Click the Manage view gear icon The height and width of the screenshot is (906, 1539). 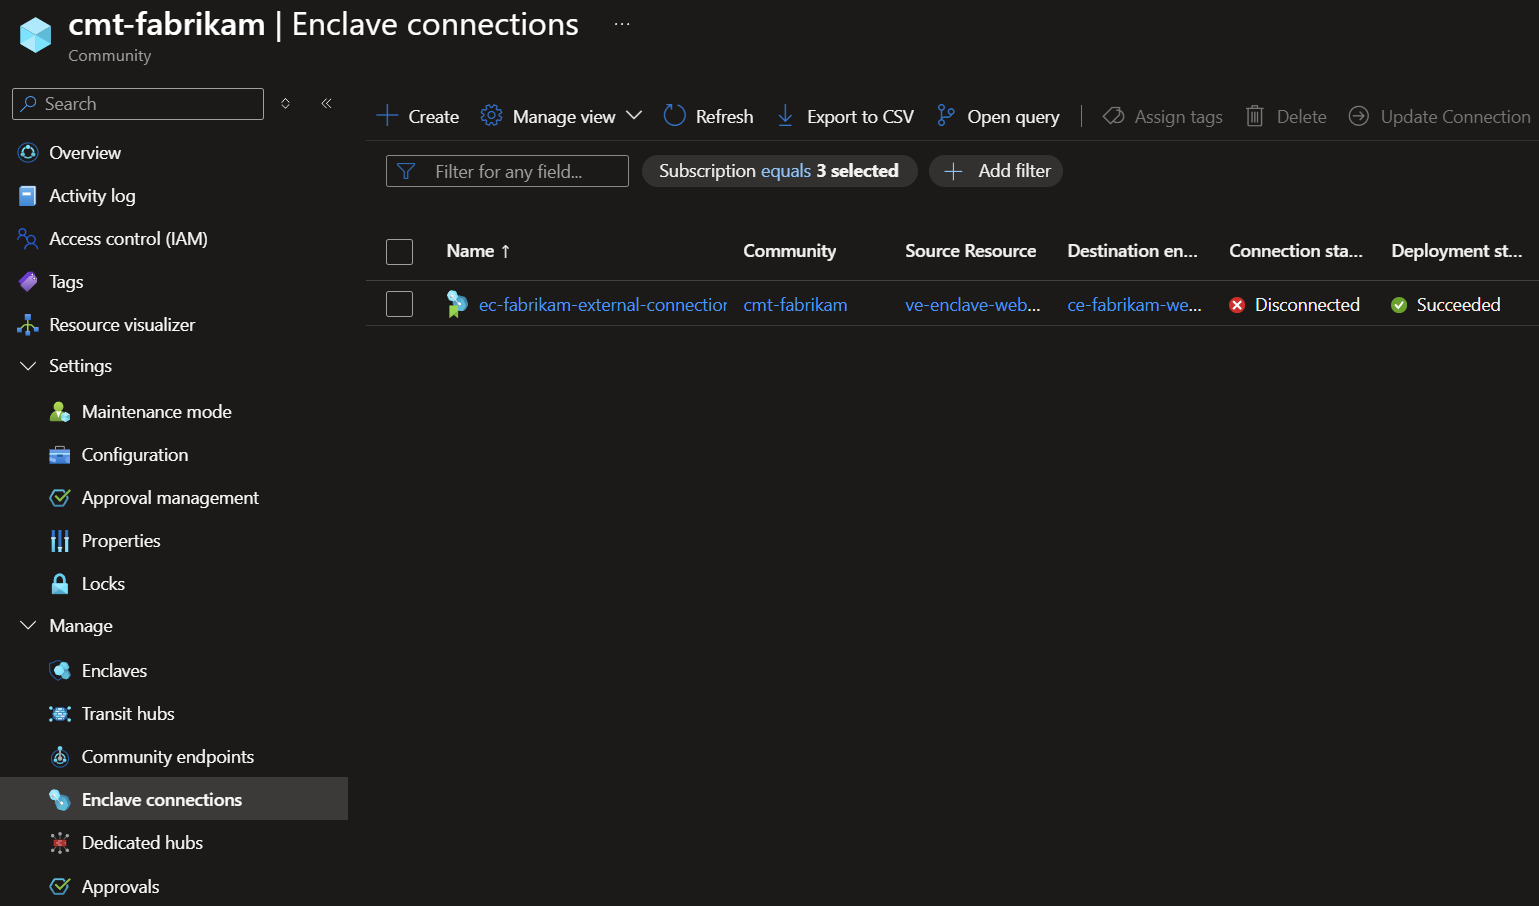[x=491, y=116]
